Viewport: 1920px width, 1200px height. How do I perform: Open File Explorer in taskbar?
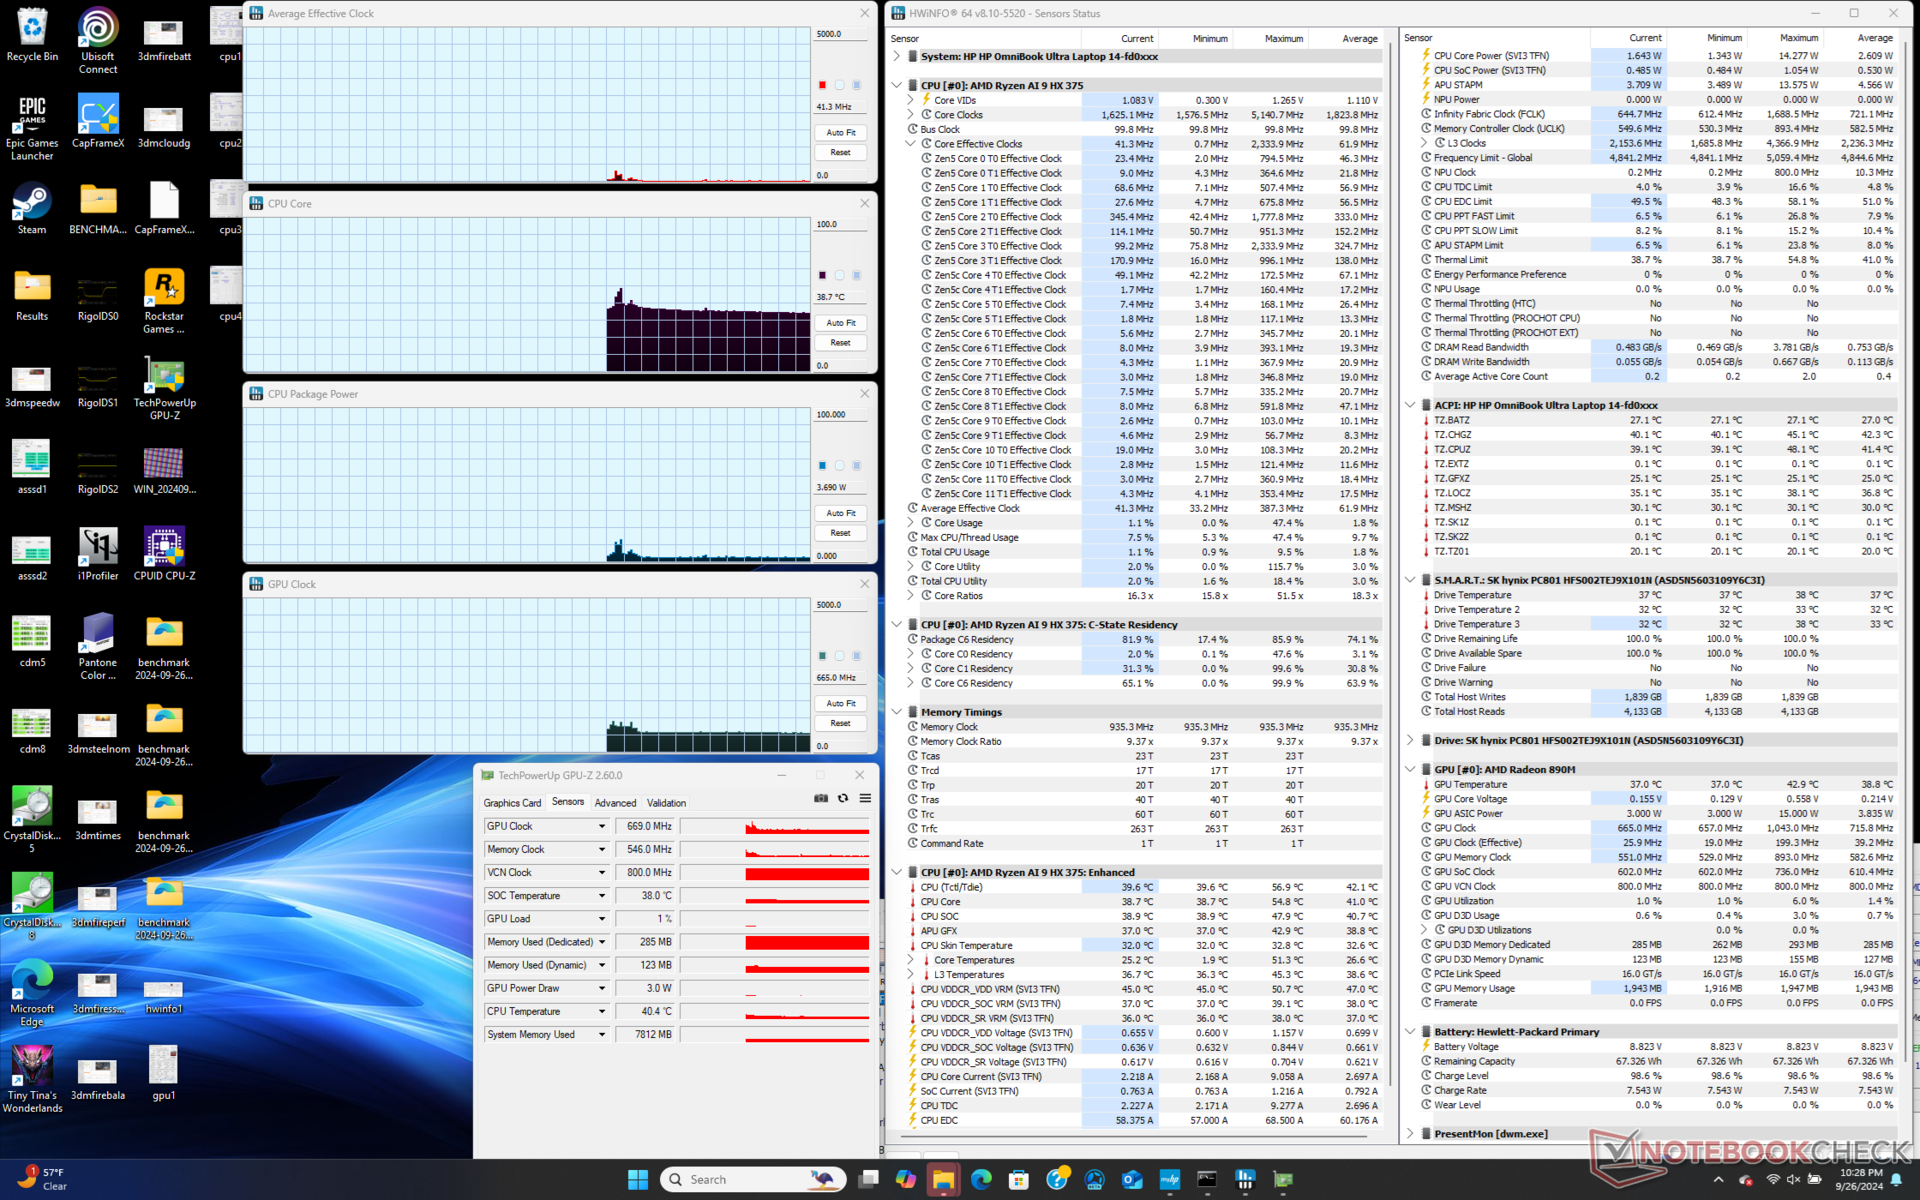tap(943, 1180)
